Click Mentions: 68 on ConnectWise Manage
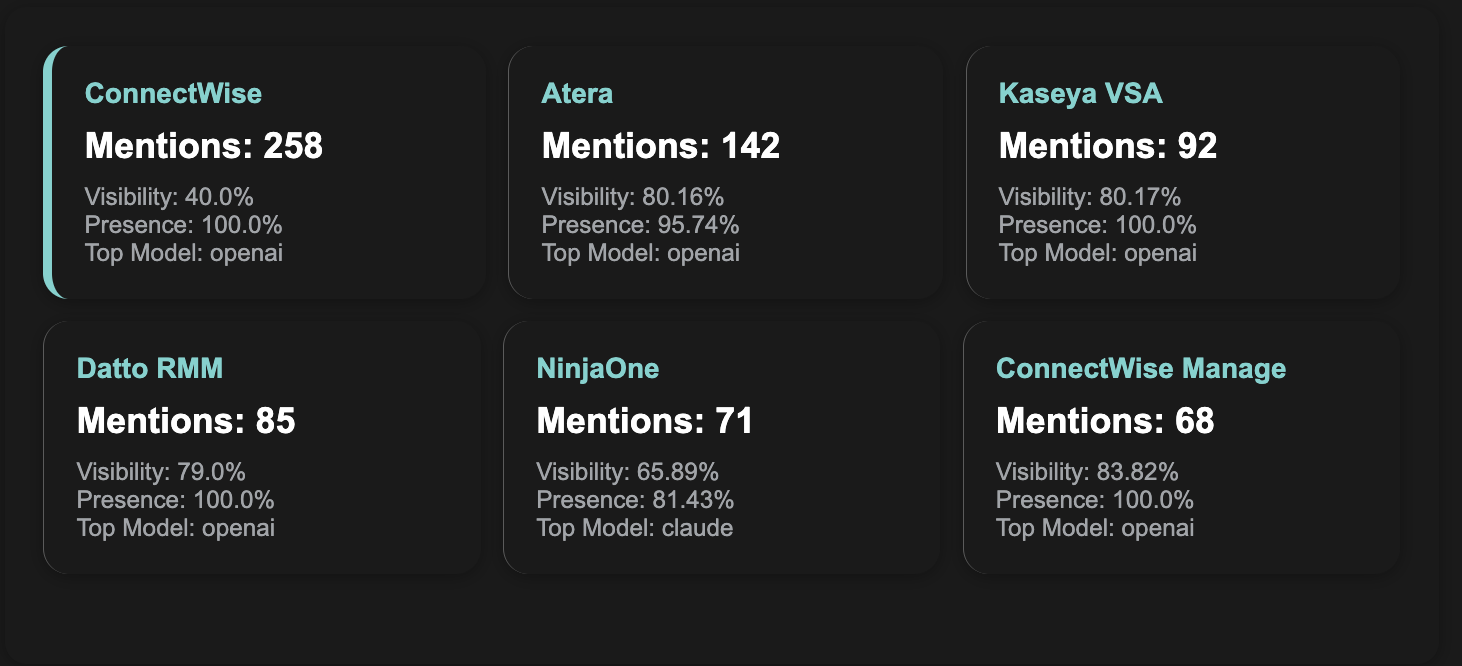Image resolution: width=1462 pixels, height=666 pixels. [x=1105, y=421]
